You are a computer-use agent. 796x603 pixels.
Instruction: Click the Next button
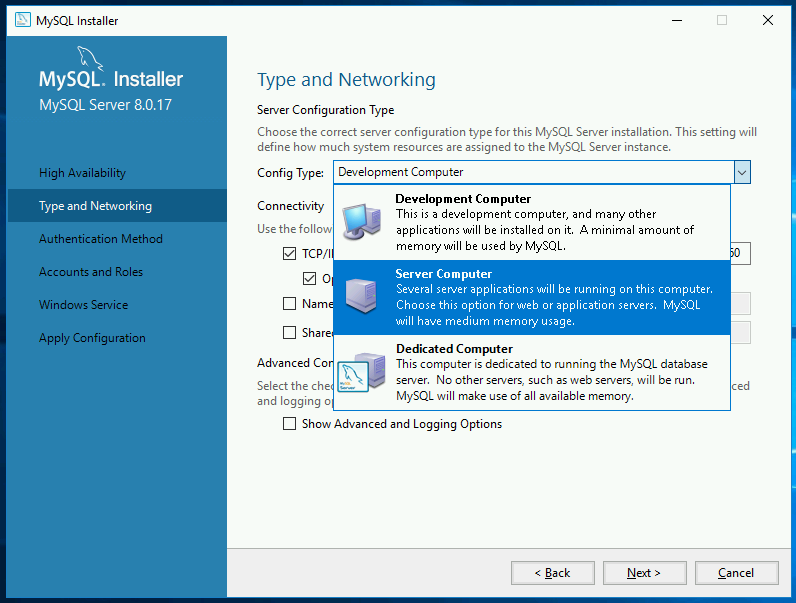[645, 573]
